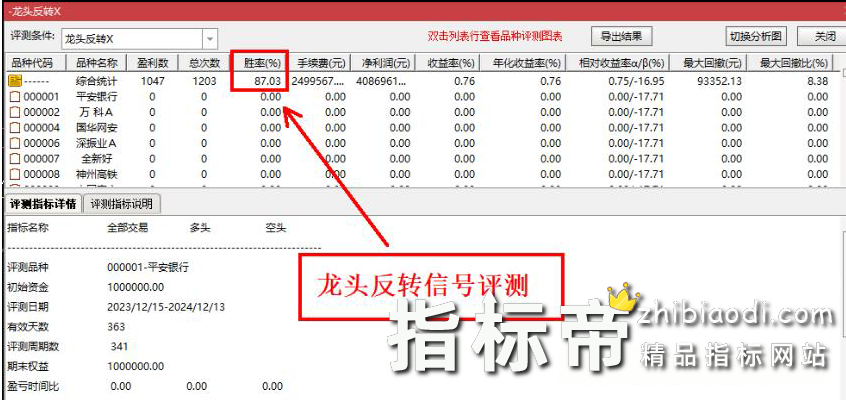The height and width of the screenshot is (400, 846).
Task: Click stock code 000004
Action: click(x=42, y=128)
